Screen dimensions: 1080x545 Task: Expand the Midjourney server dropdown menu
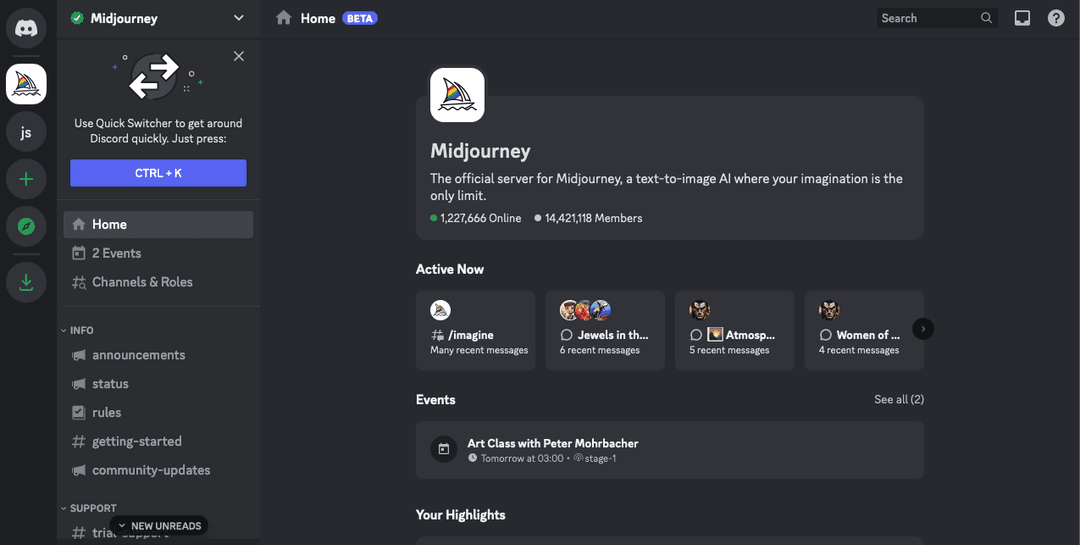(238, 18)
